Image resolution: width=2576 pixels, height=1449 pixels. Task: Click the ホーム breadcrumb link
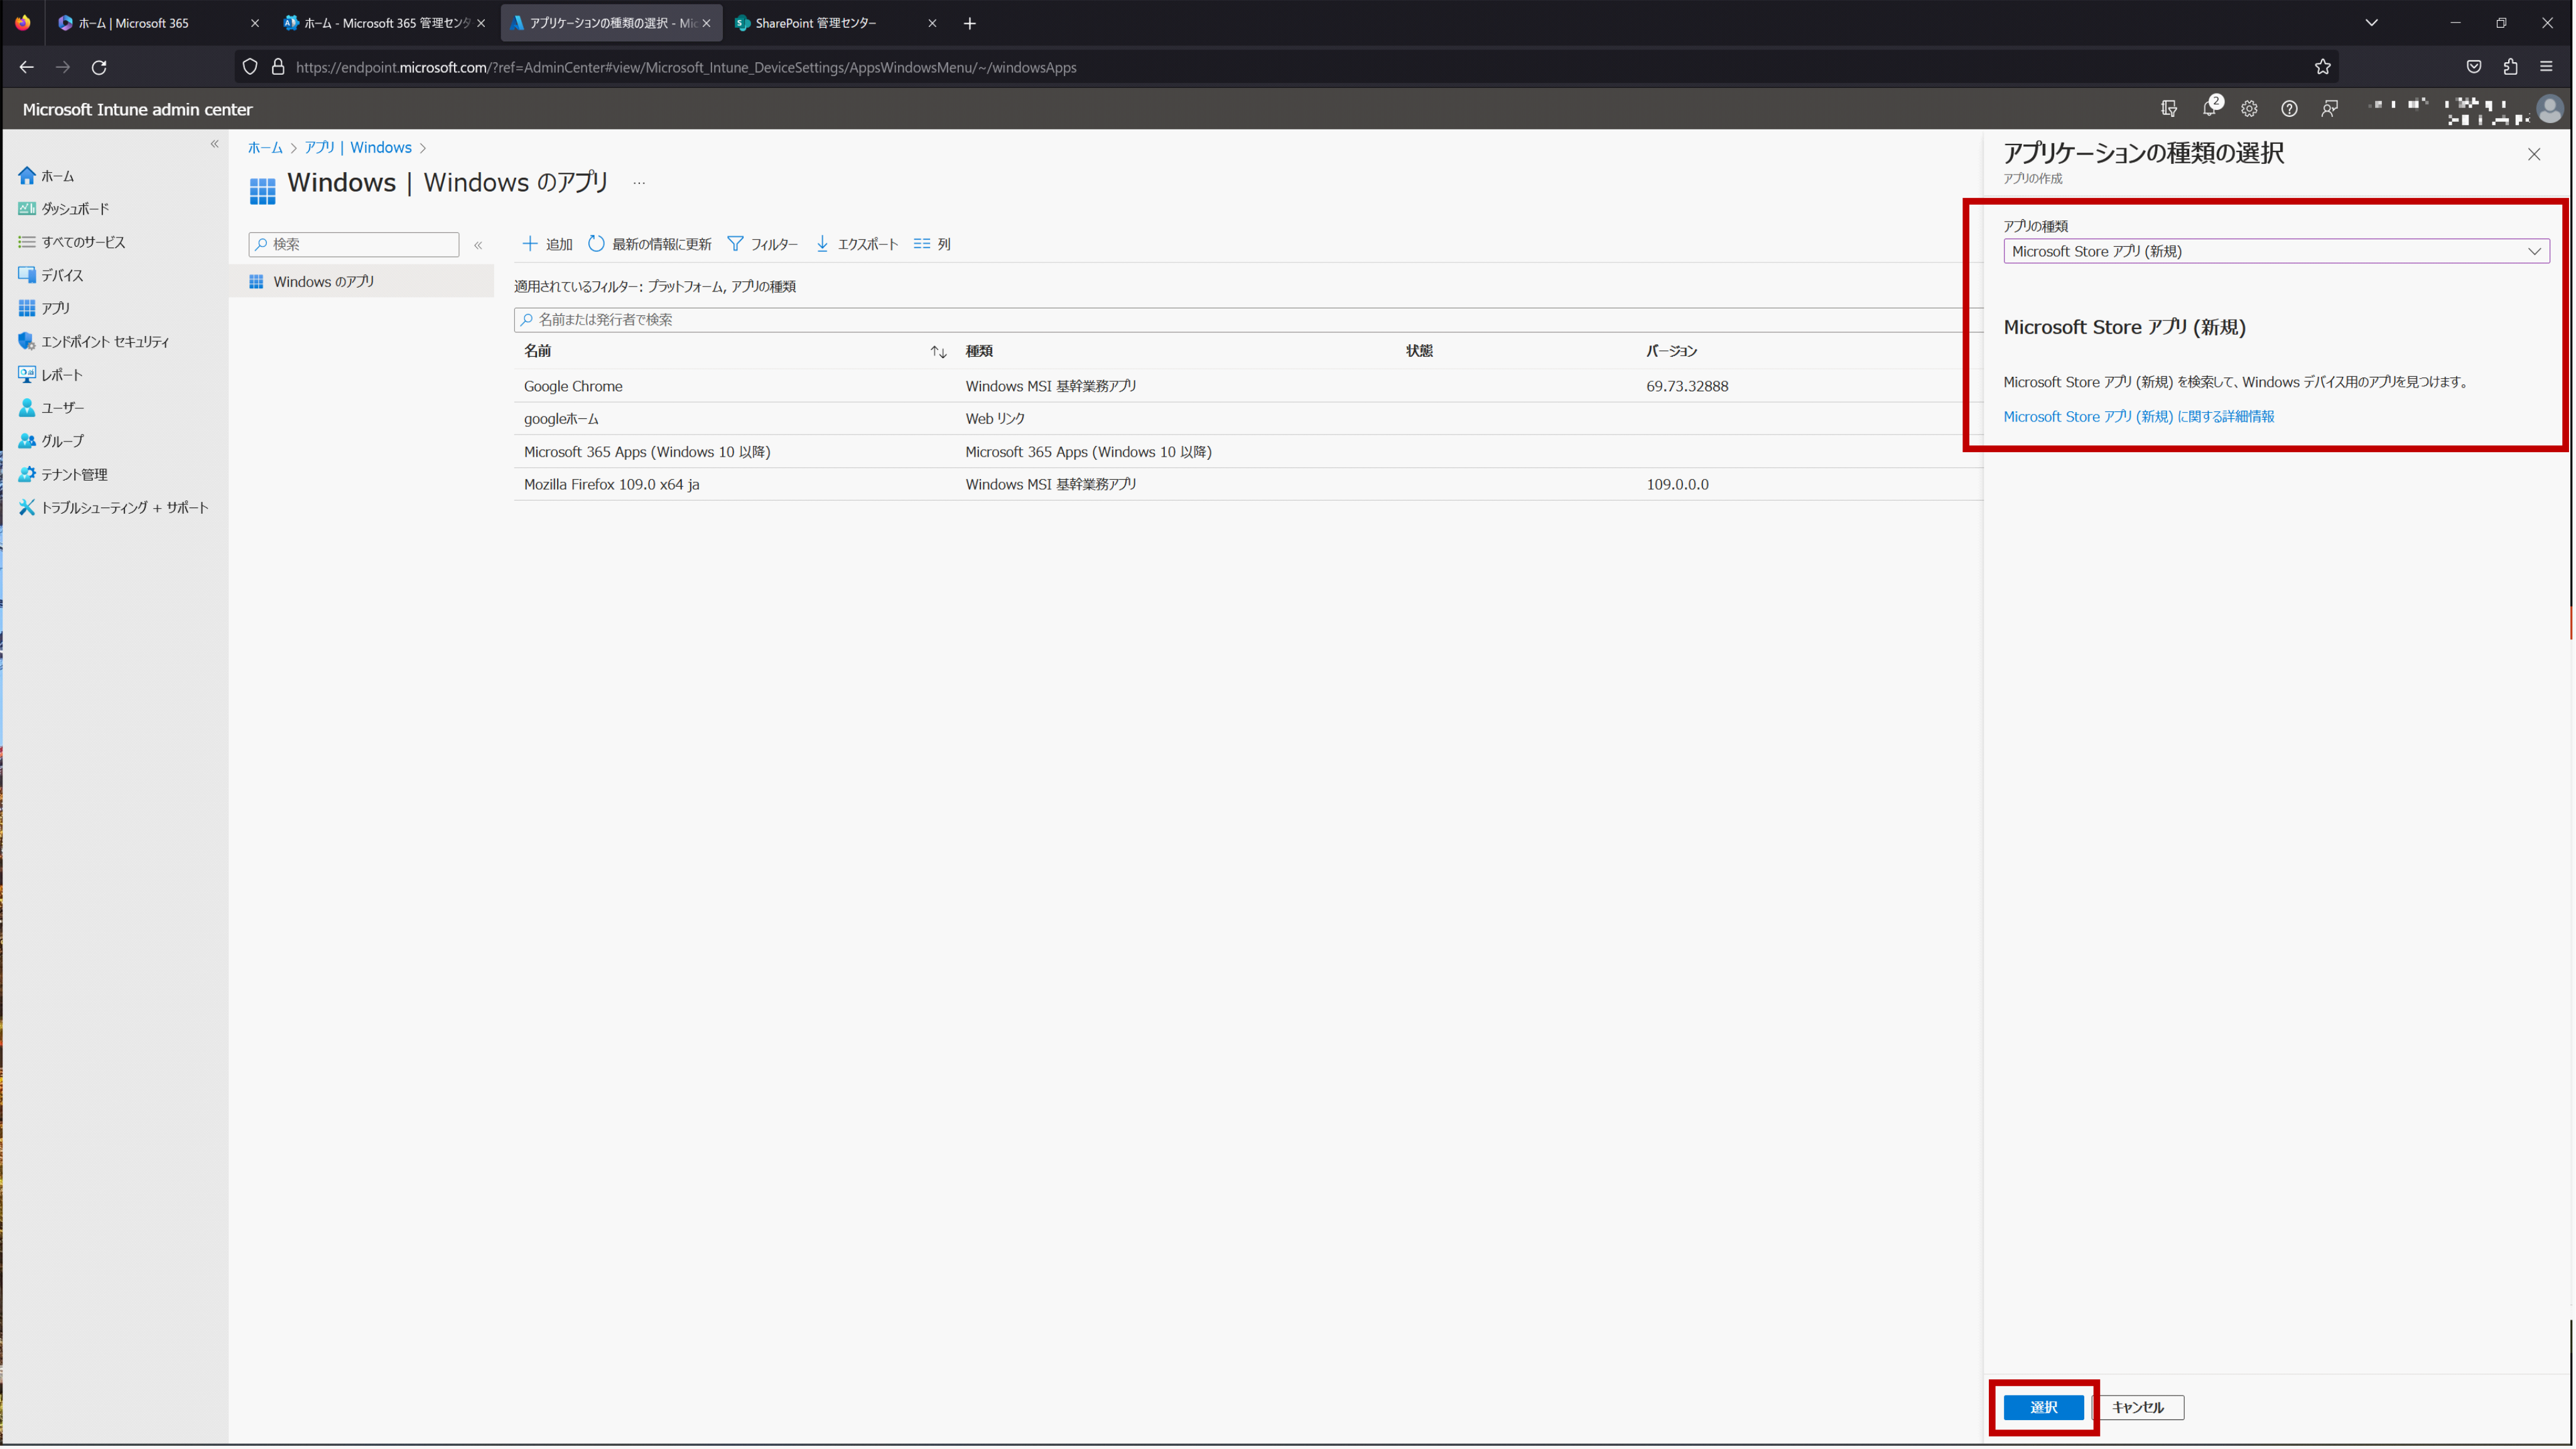point(265,147)
